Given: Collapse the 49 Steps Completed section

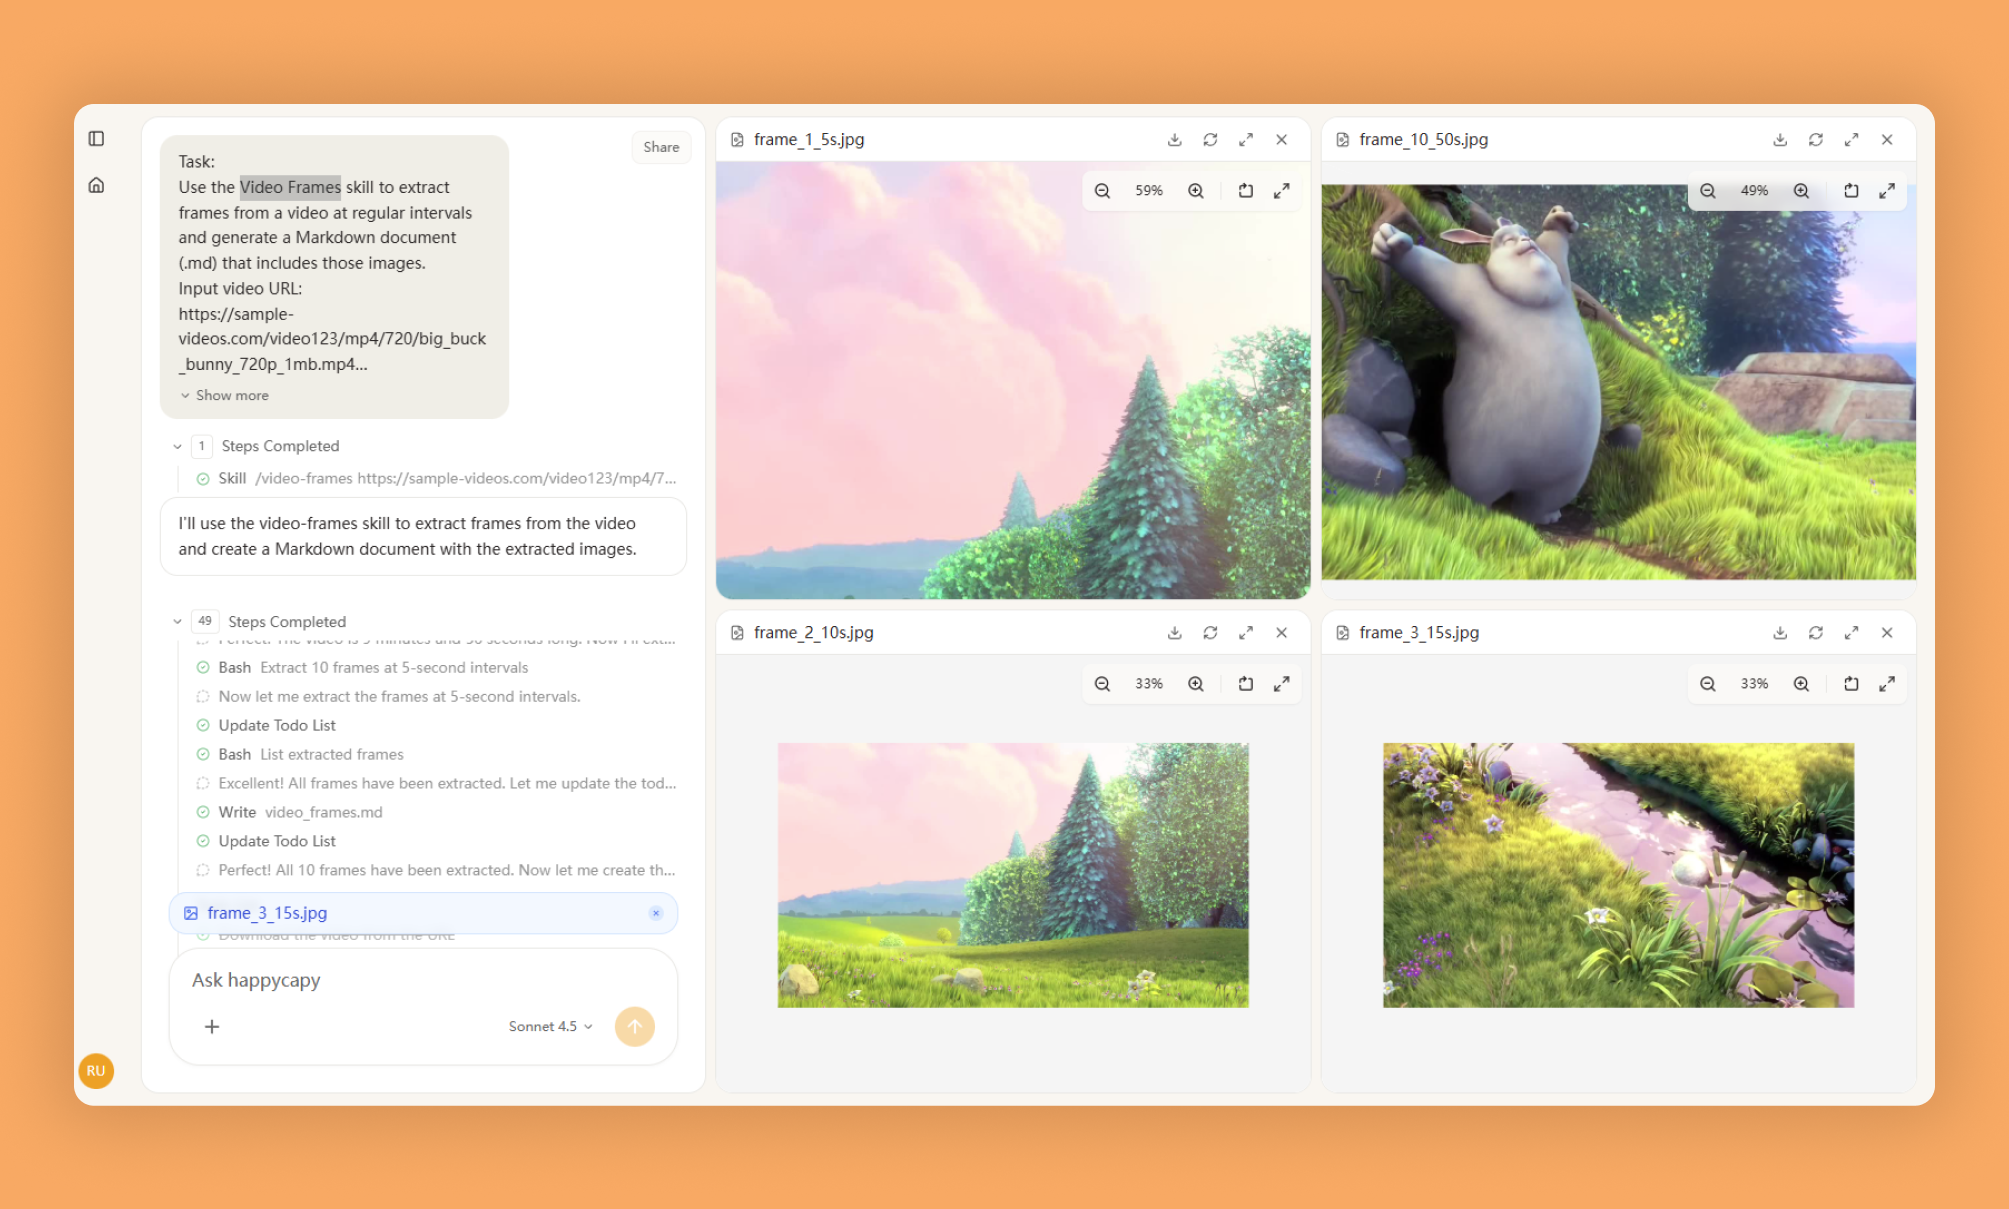Looking at the screenshot, I should 178,622.
